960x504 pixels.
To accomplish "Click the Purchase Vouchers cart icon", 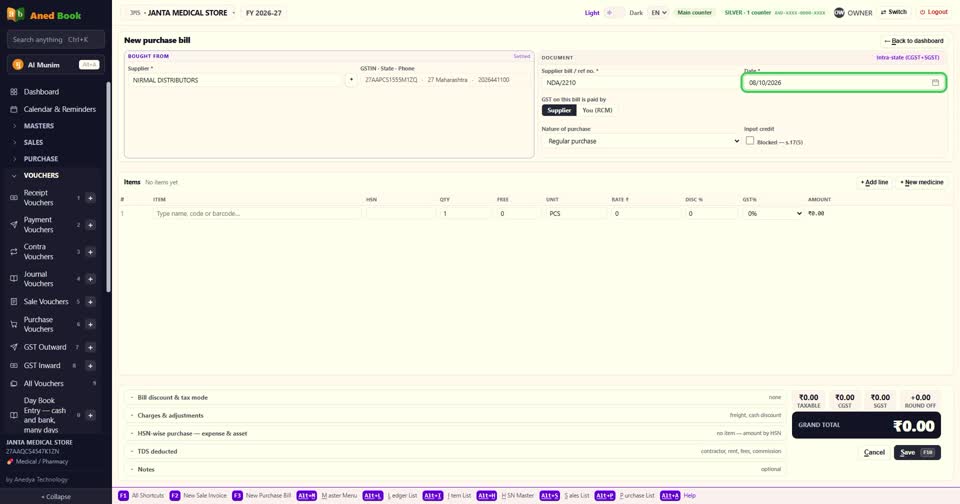I will pos(13,325).
